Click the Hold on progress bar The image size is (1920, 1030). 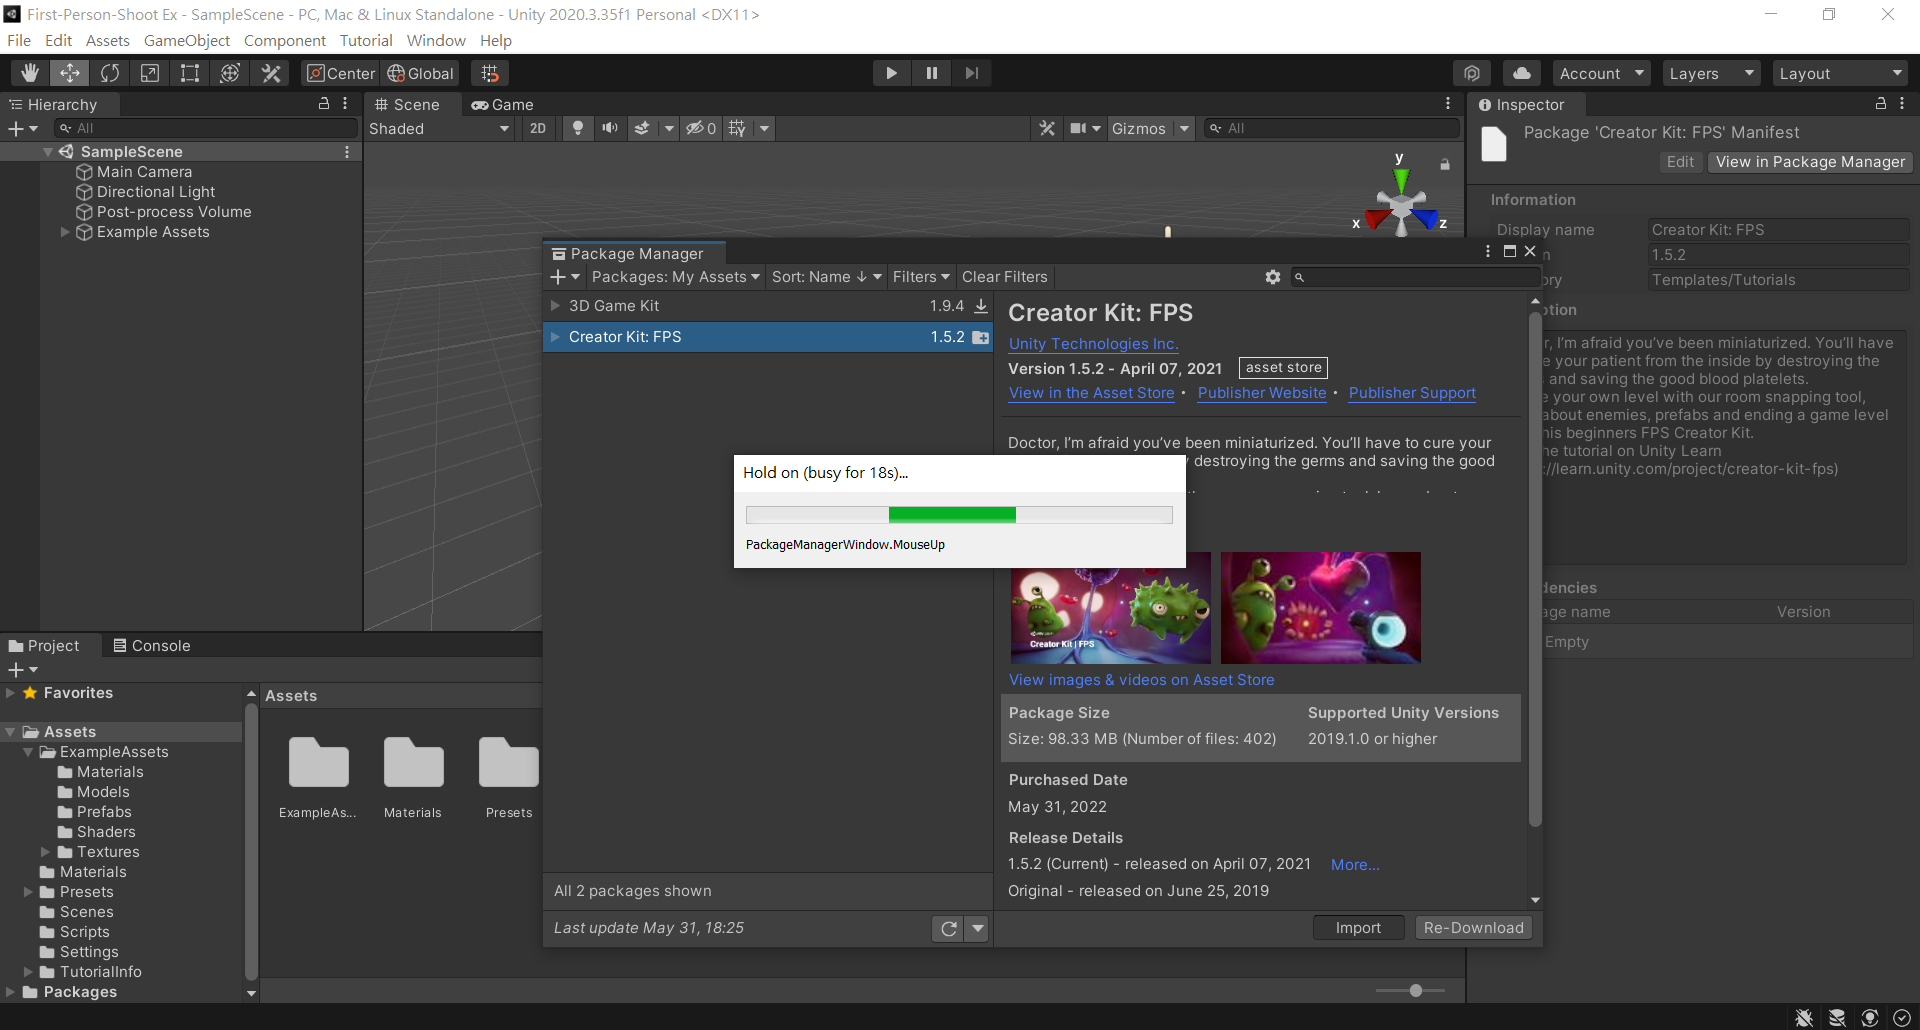click(x=959, y=515)
